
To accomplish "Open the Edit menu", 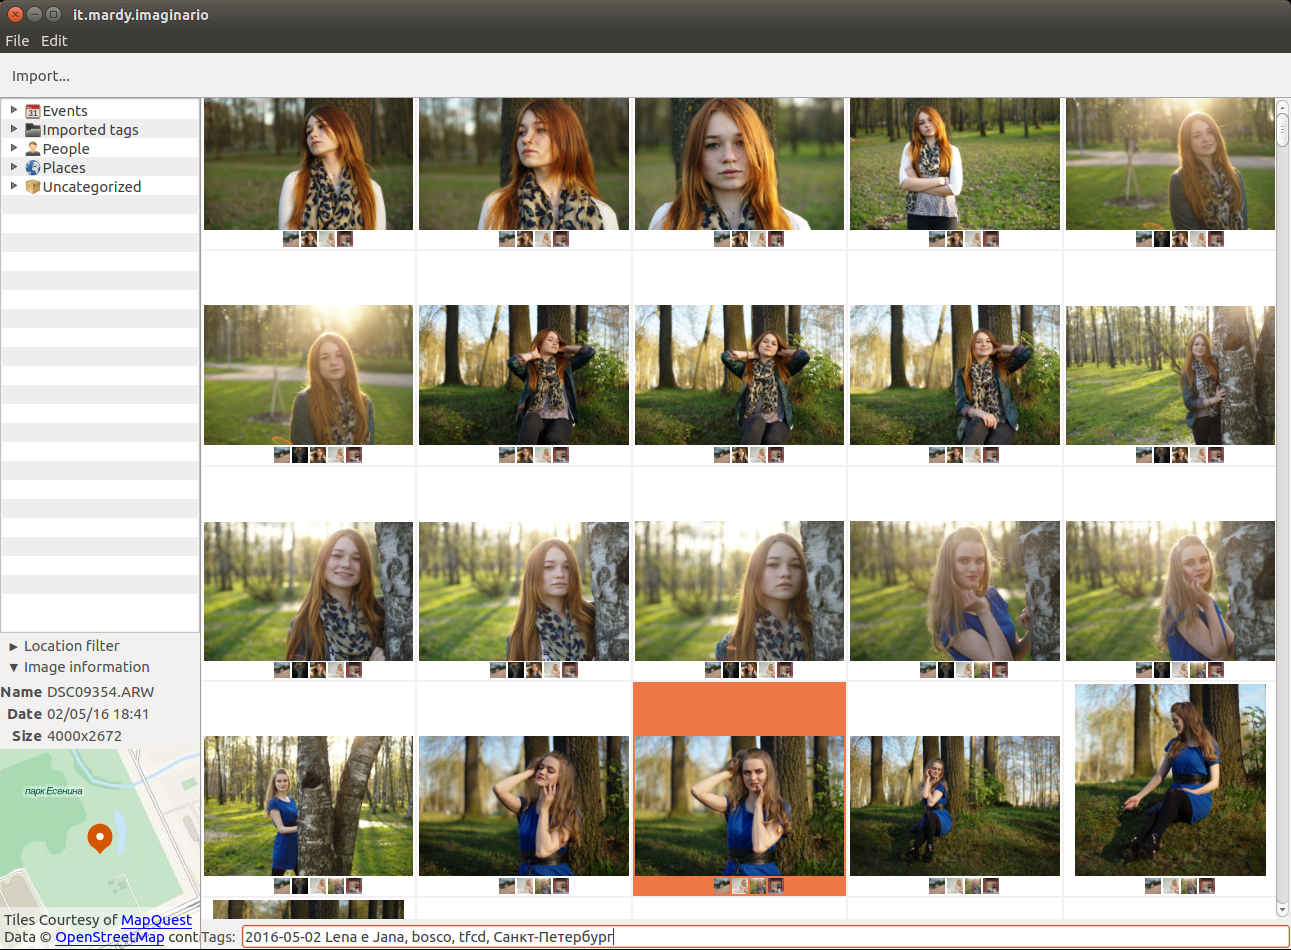I will (54, 41).
